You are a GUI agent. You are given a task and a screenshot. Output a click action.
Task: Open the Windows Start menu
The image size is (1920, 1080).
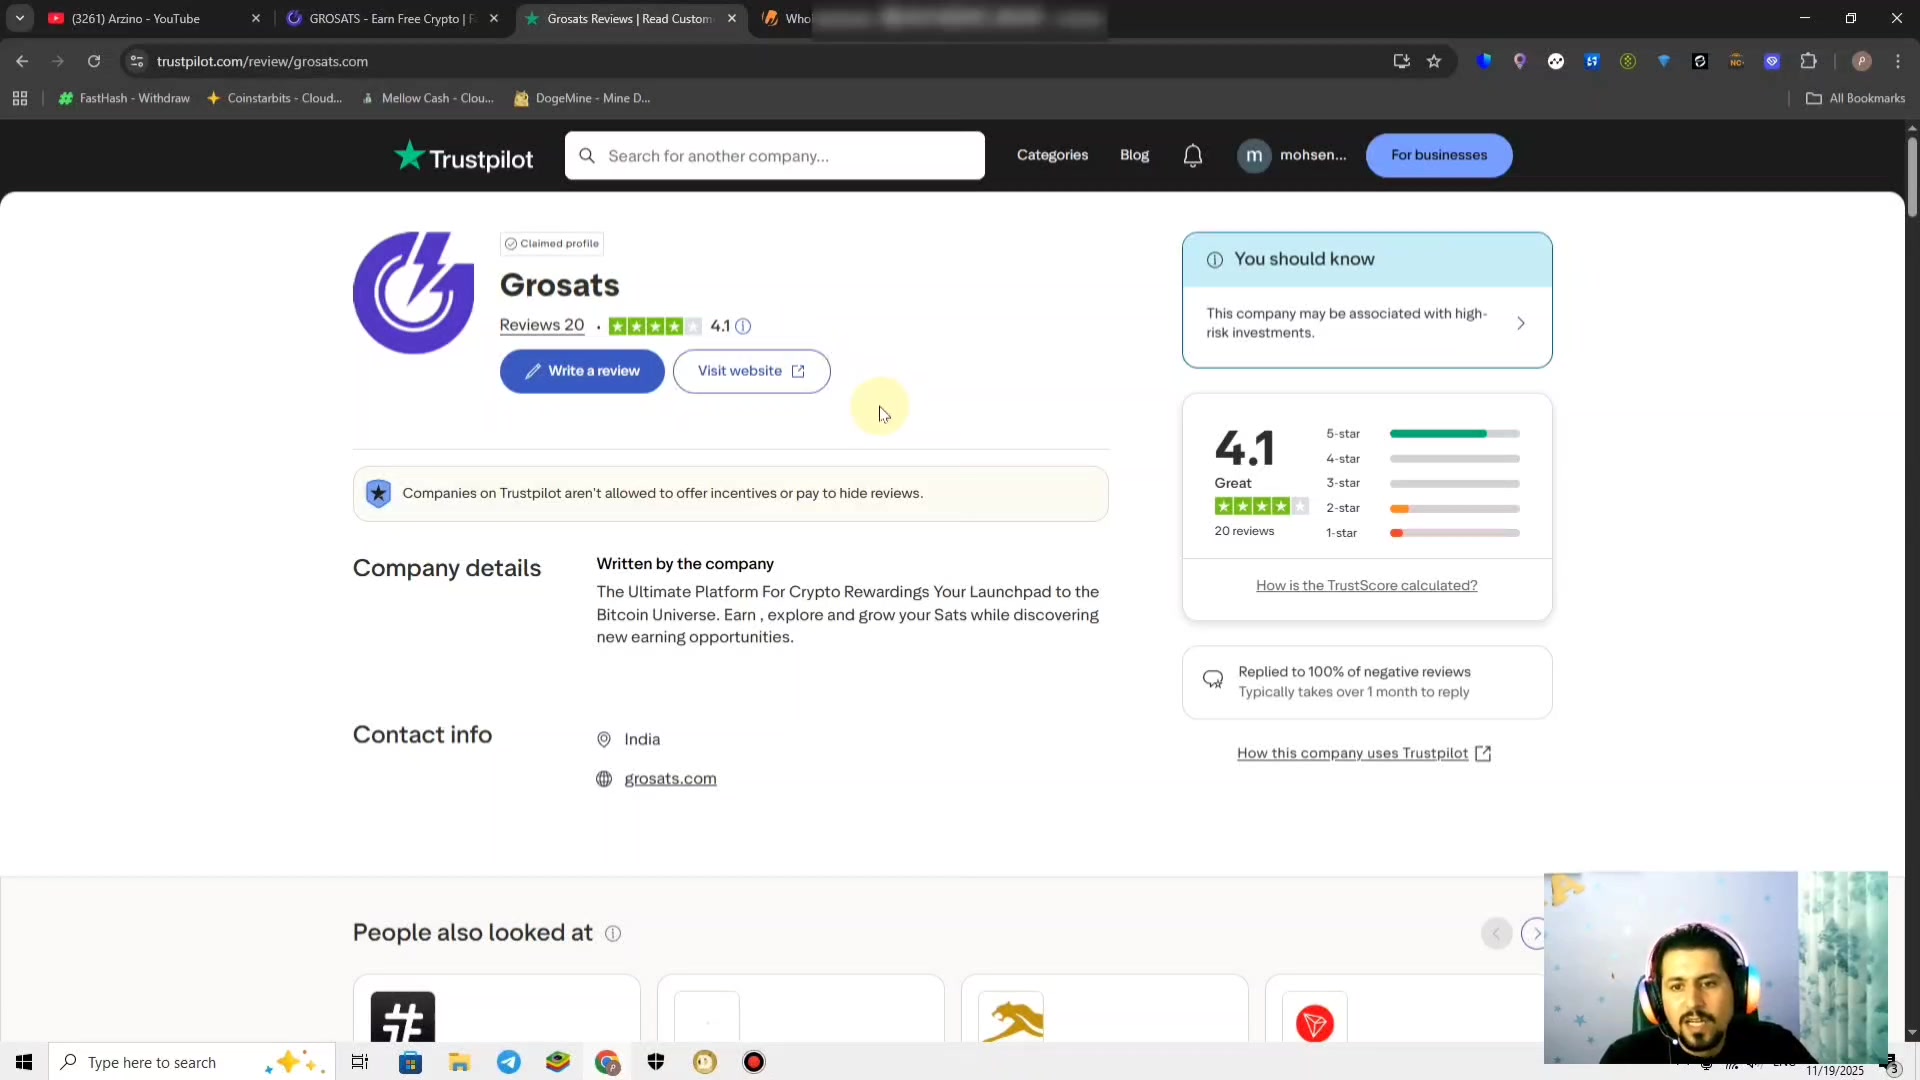pos(24,1062)
